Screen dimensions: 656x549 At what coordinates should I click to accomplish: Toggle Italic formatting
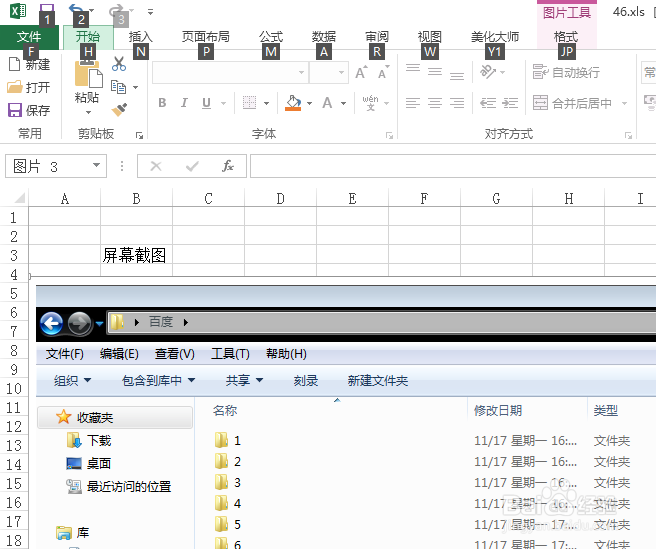click(x=184, y=103)
